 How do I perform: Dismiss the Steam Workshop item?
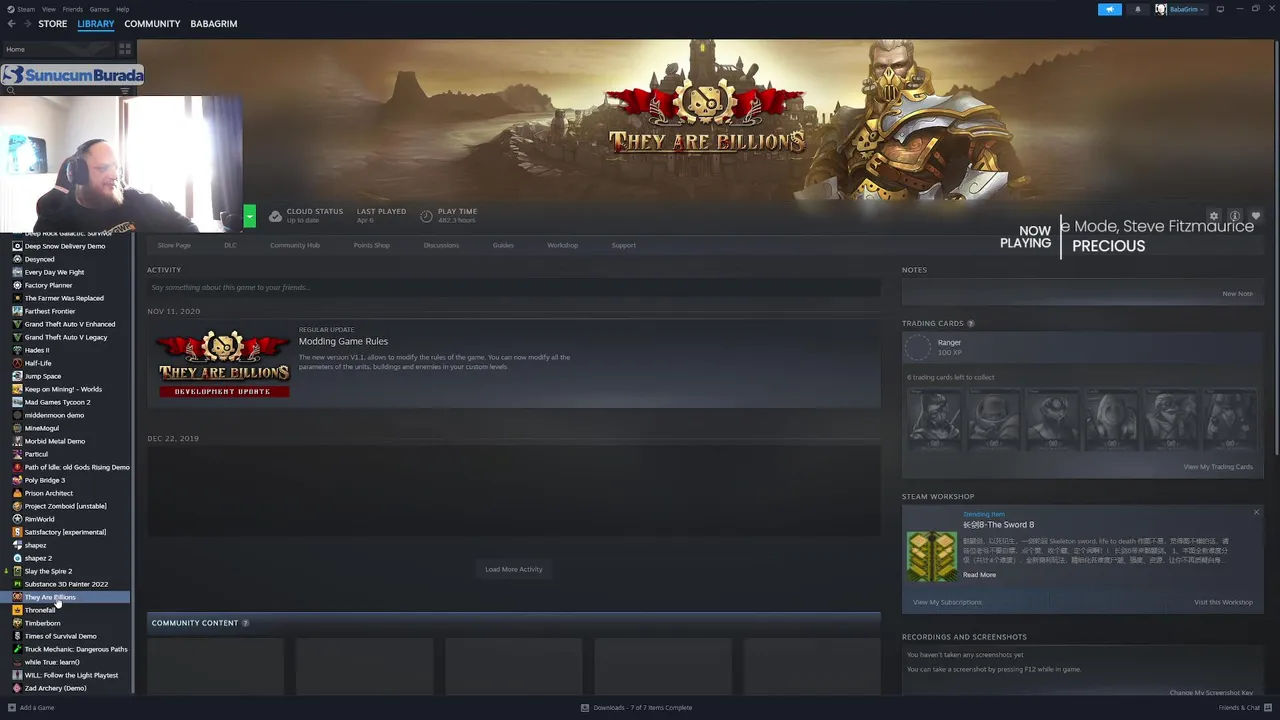click(x=1256, y=513)
